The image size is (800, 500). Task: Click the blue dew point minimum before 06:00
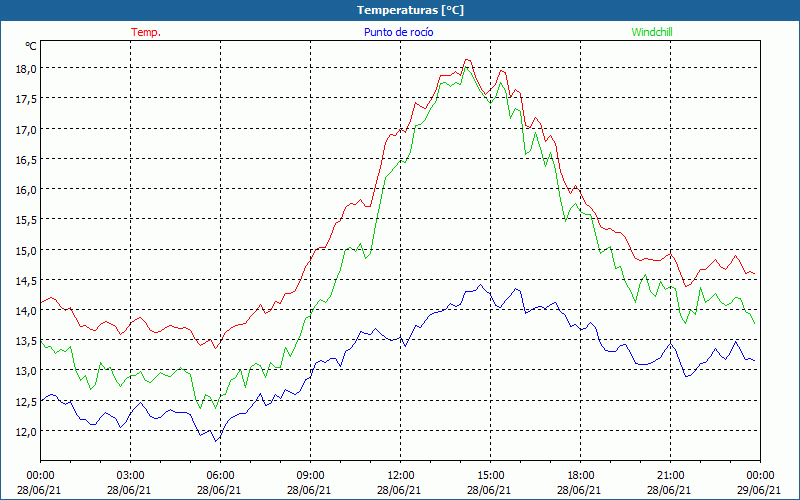(x=216, y=441)
